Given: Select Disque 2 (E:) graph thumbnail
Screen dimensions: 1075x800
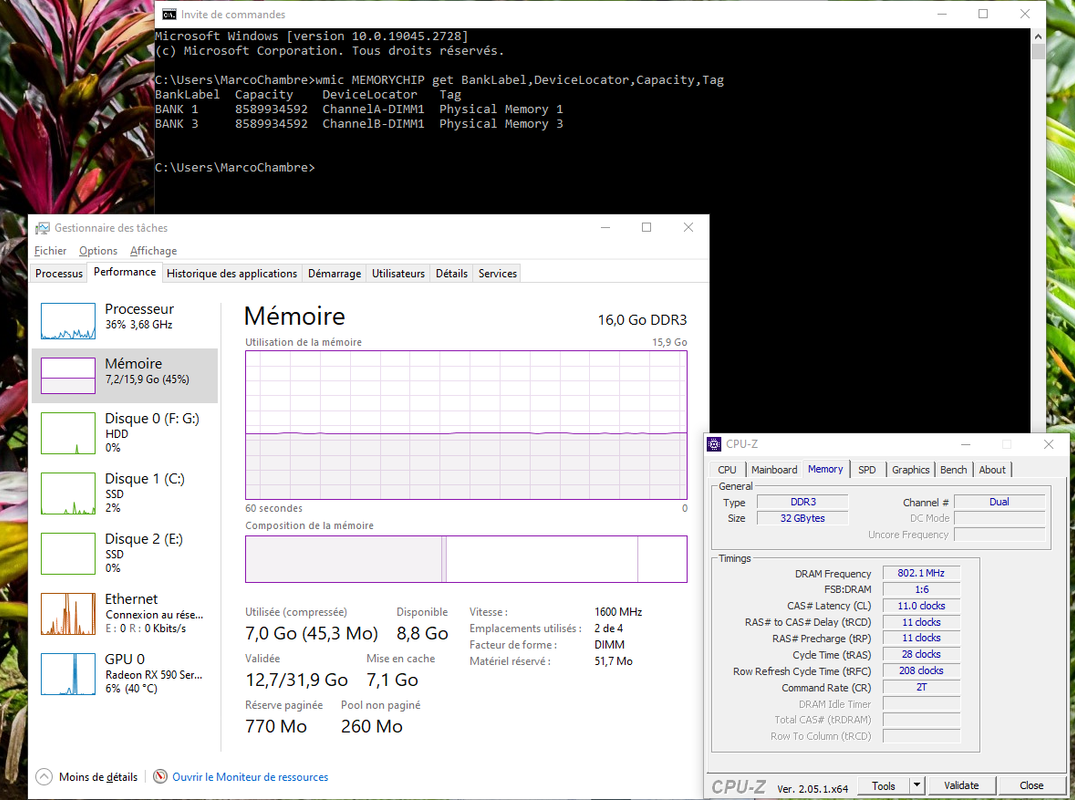Looking at the screenshot, I should (x=68, y=554).
